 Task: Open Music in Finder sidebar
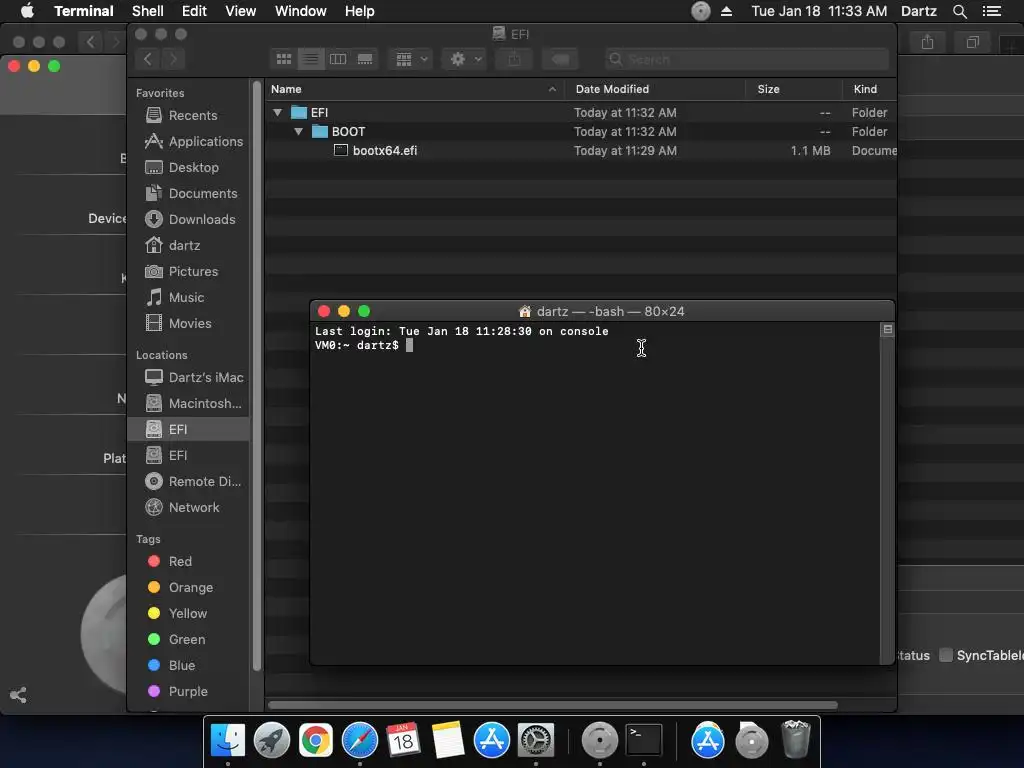pyautogui.click(x=188, y=297)
